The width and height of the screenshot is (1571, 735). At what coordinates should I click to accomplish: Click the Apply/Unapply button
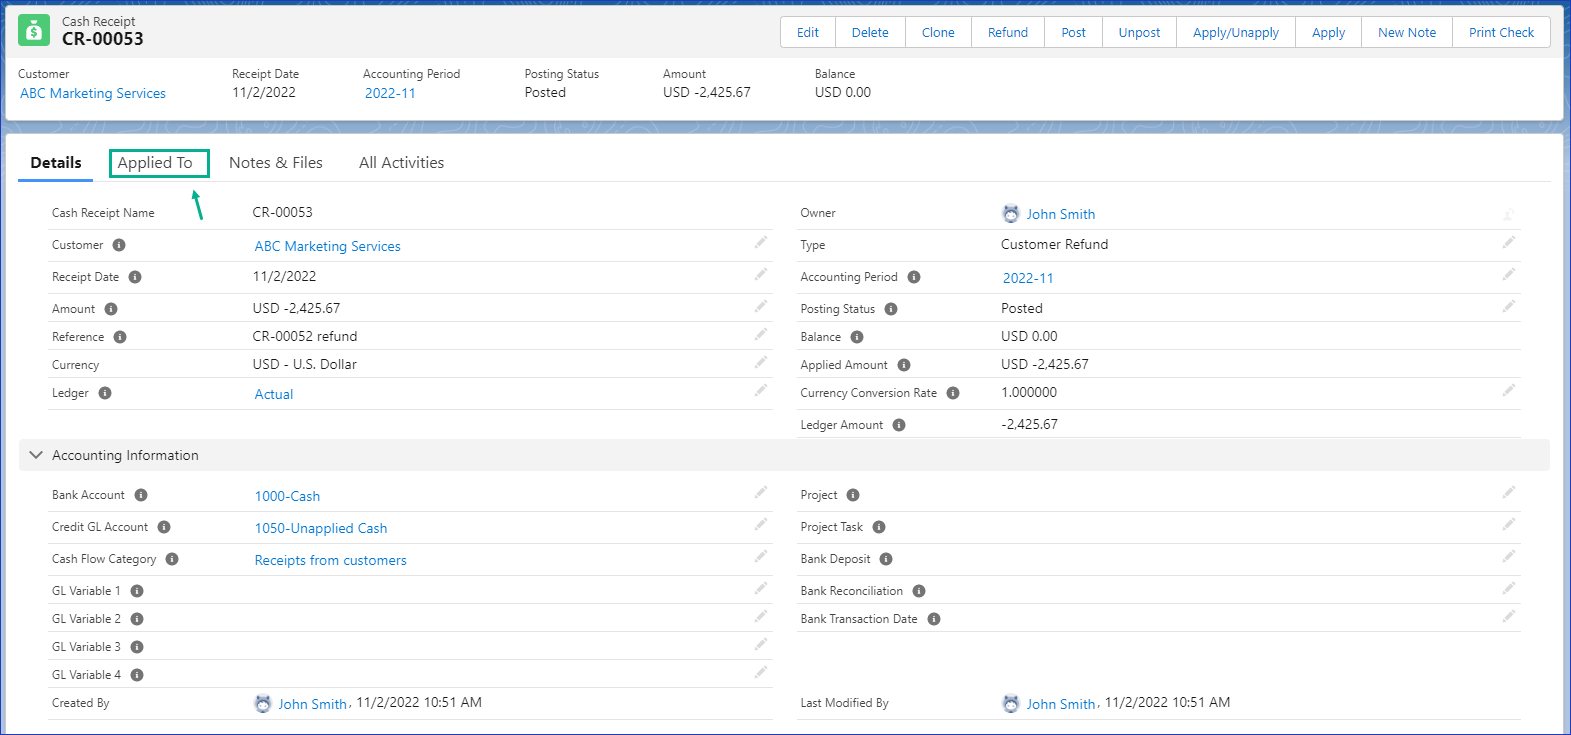point(1235,32)
